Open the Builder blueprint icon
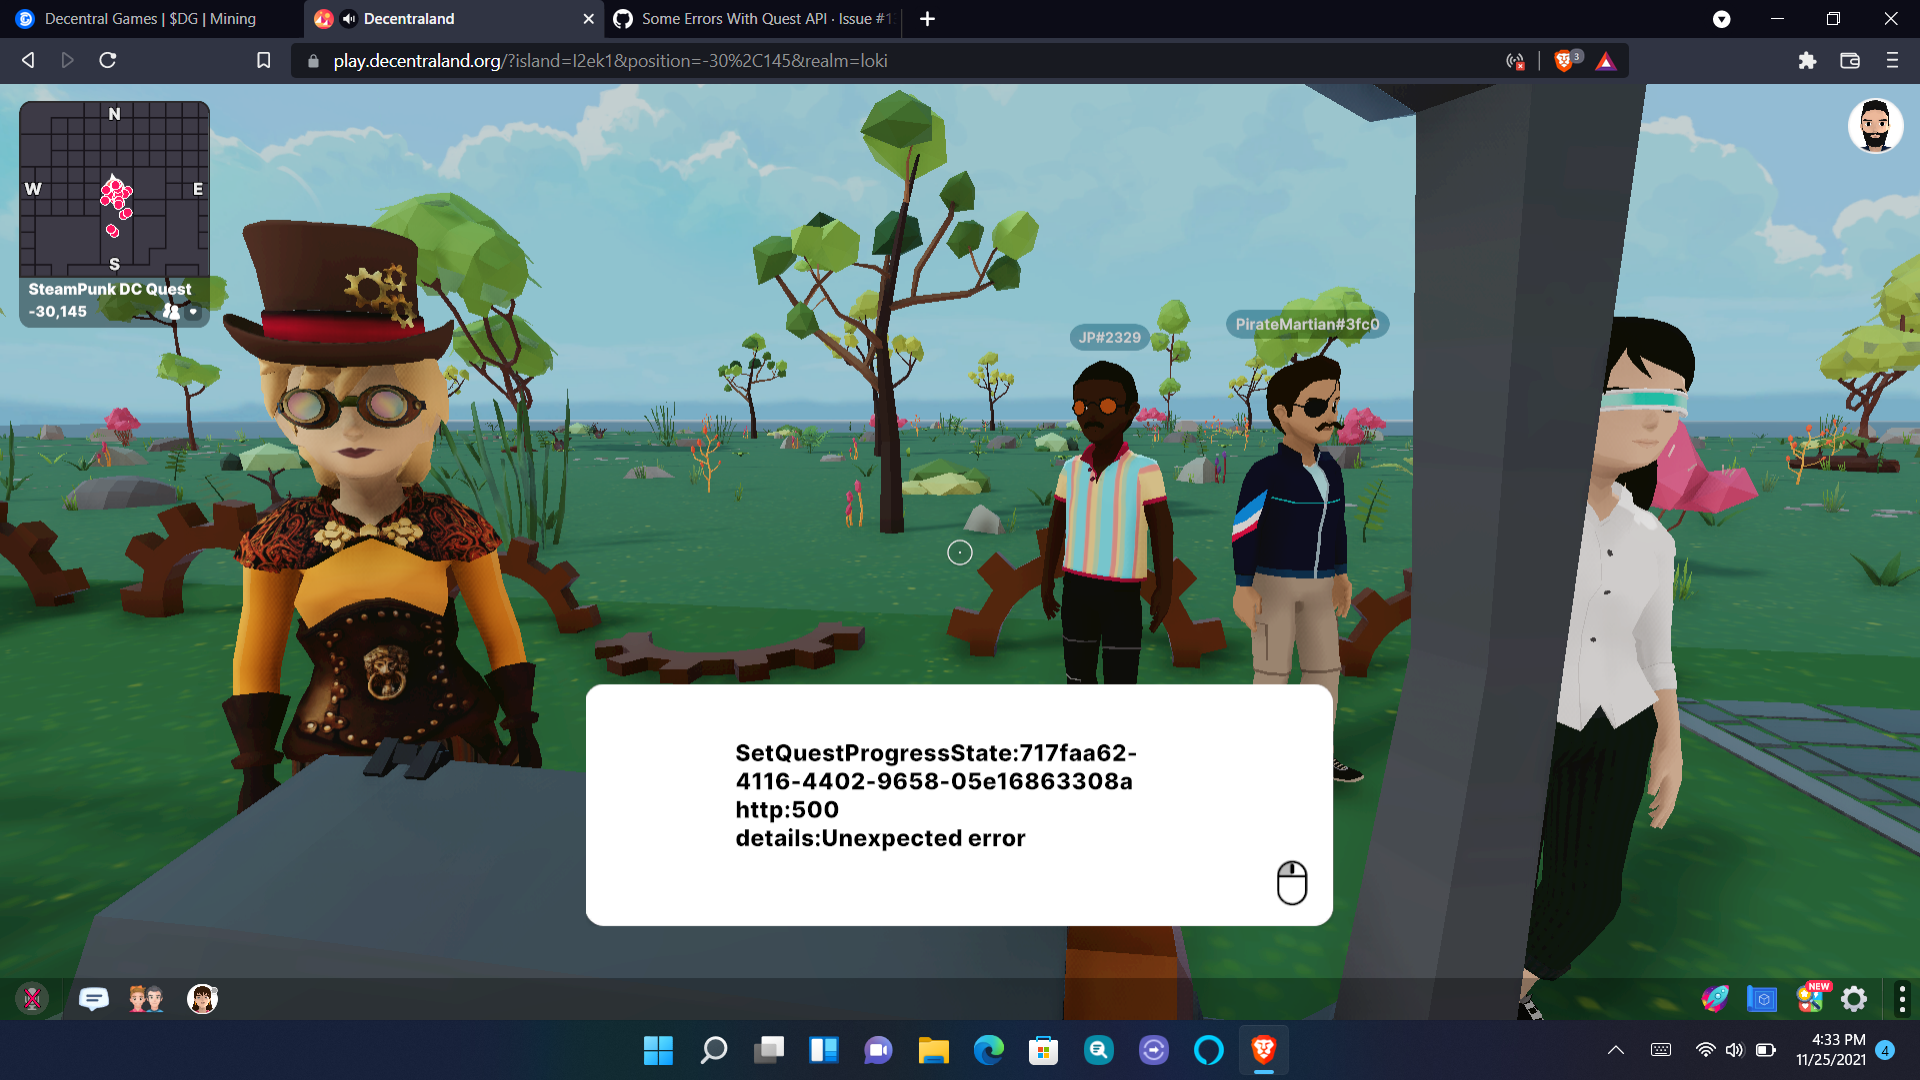 click(1761, 999)
